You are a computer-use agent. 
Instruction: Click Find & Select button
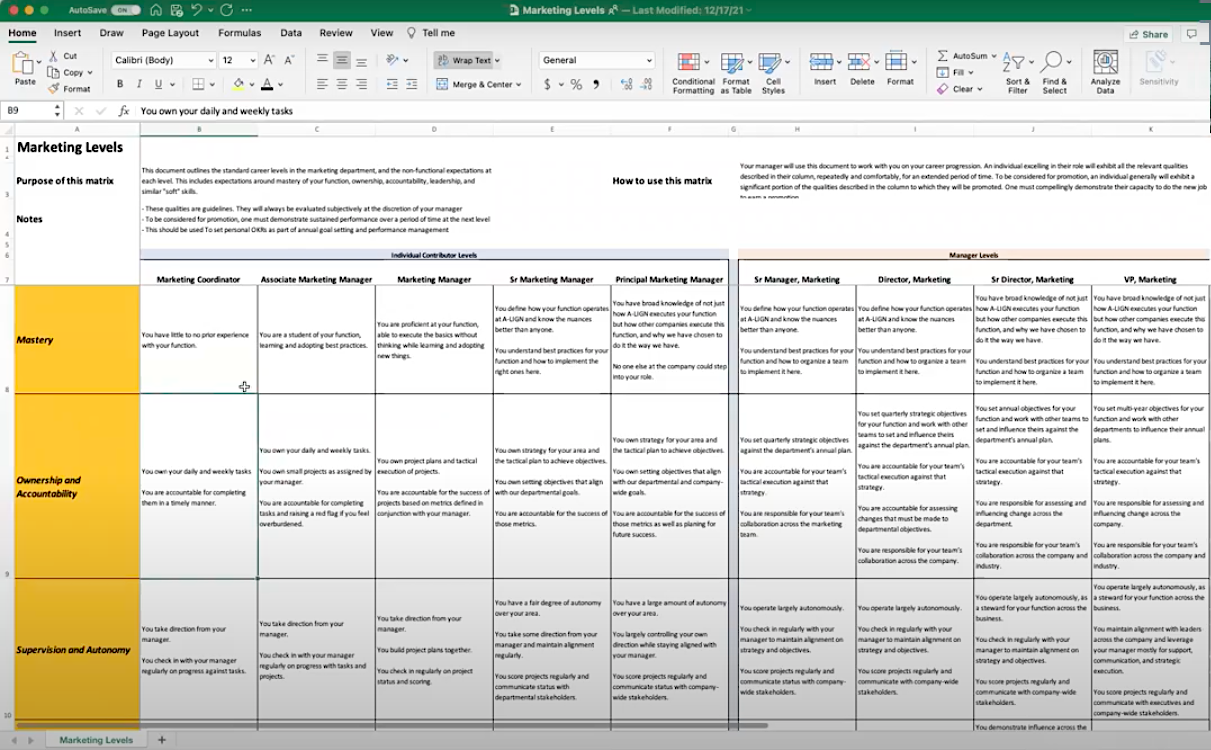[1054, 72]
